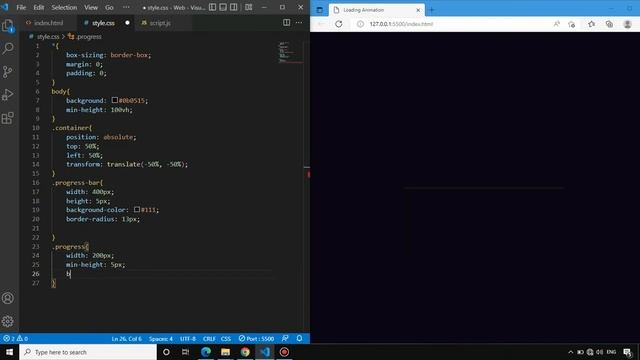Open the Windows Start menu
640x360 pixels.
(x=9, y=352)
